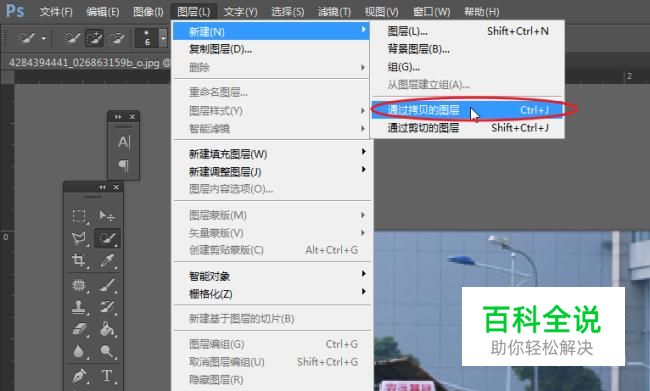Open the Paragraph panel icon
Viewport: 650px width, 391px height.
point(124,165)
